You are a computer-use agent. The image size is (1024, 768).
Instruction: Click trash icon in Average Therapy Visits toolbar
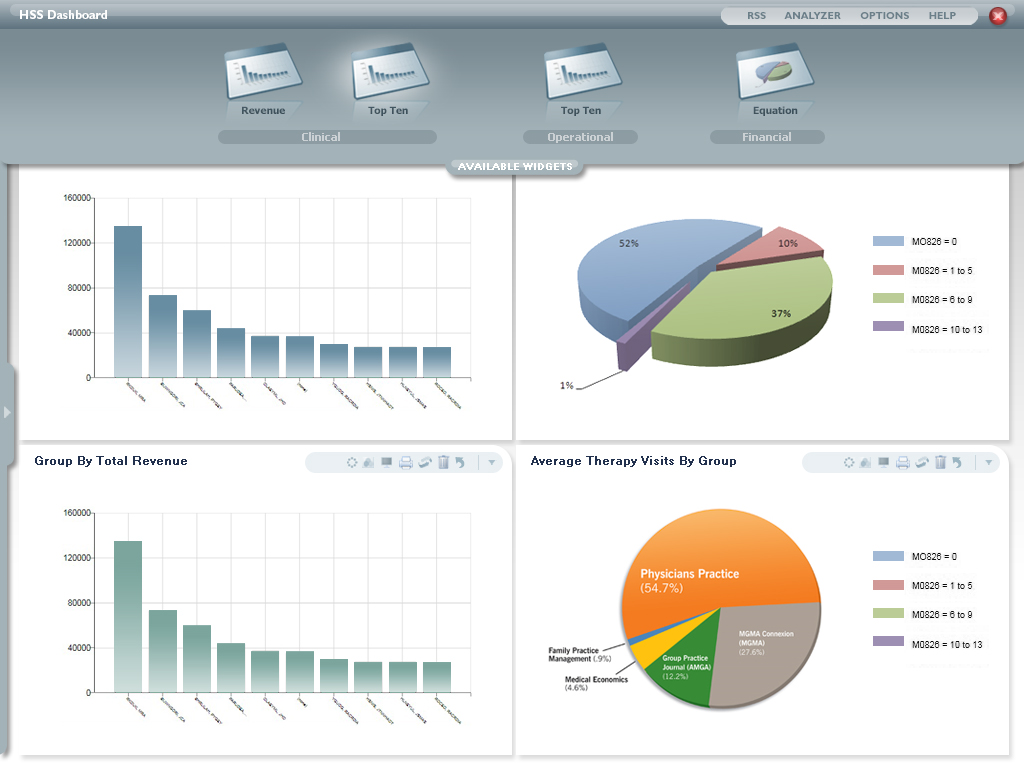pyautogui.click(x=940, y=462)
